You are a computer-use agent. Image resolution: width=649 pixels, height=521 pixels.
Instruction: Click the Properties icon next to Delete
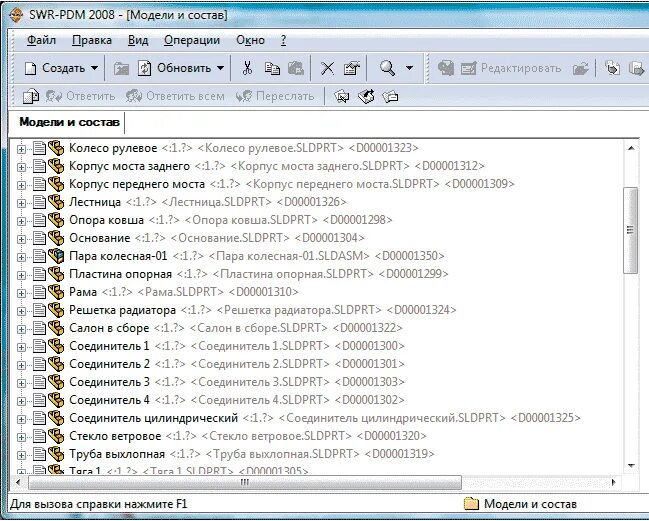click(x=352, y=68)
